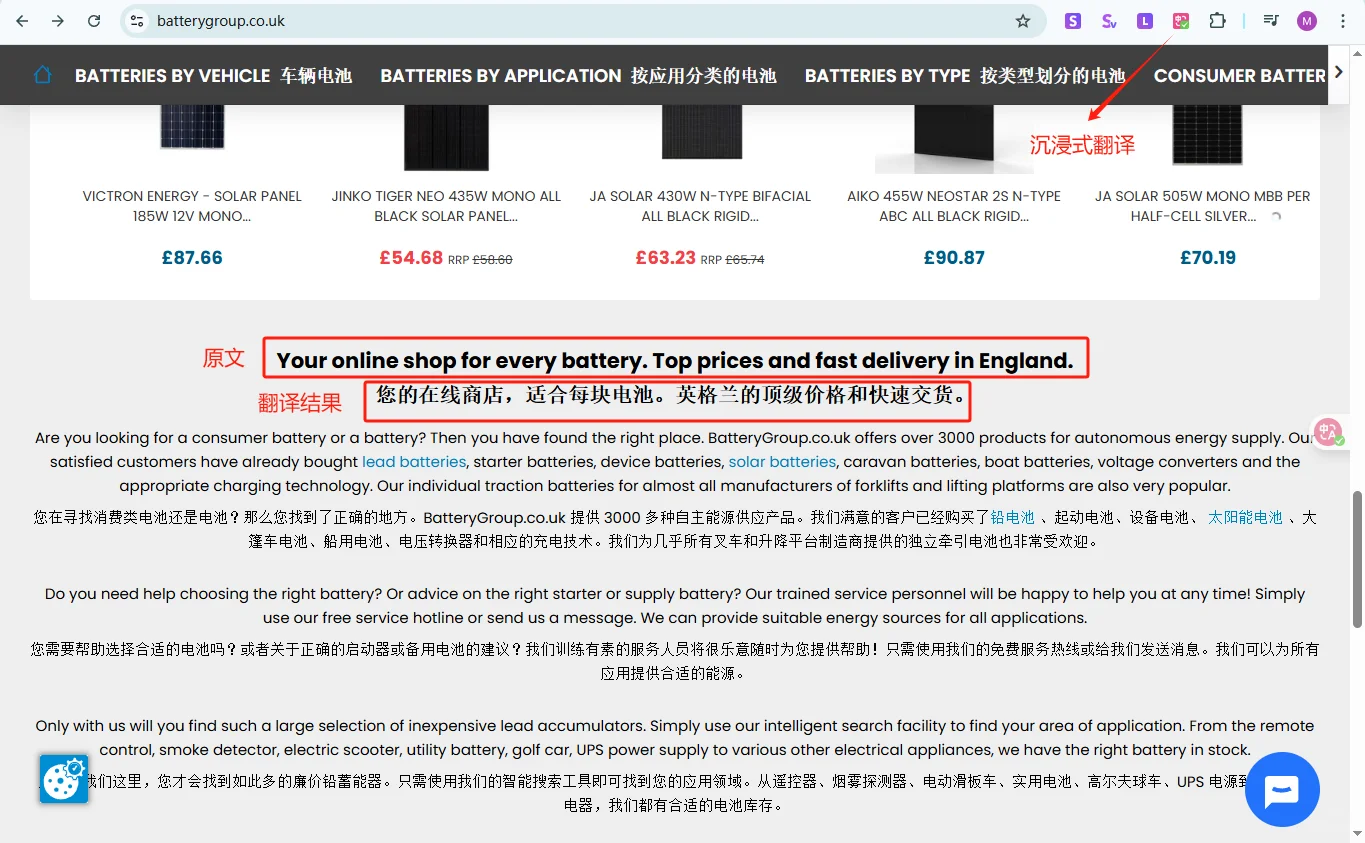Click the purple S extension icon

[x=1072, y=20]
